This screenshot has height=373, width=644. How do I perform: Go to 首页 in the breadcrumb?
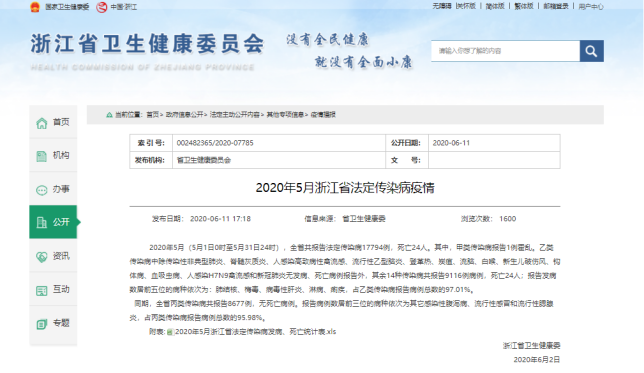click(152, 115)
